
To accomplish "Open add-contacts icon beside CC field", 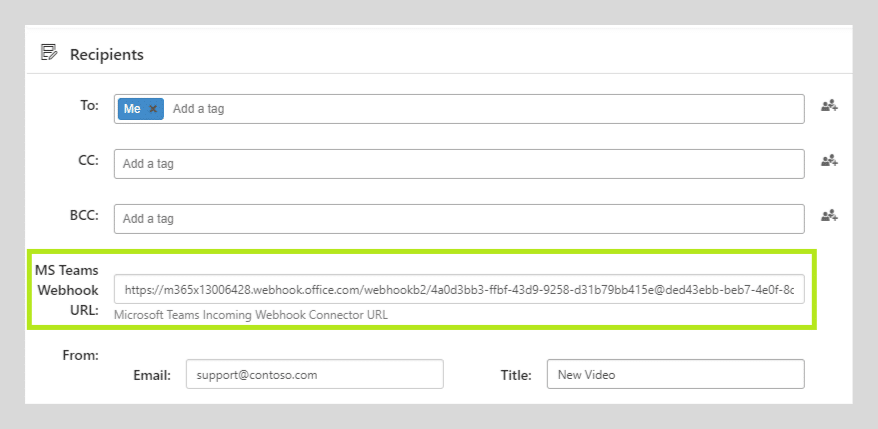I will (x=829, y=161).
